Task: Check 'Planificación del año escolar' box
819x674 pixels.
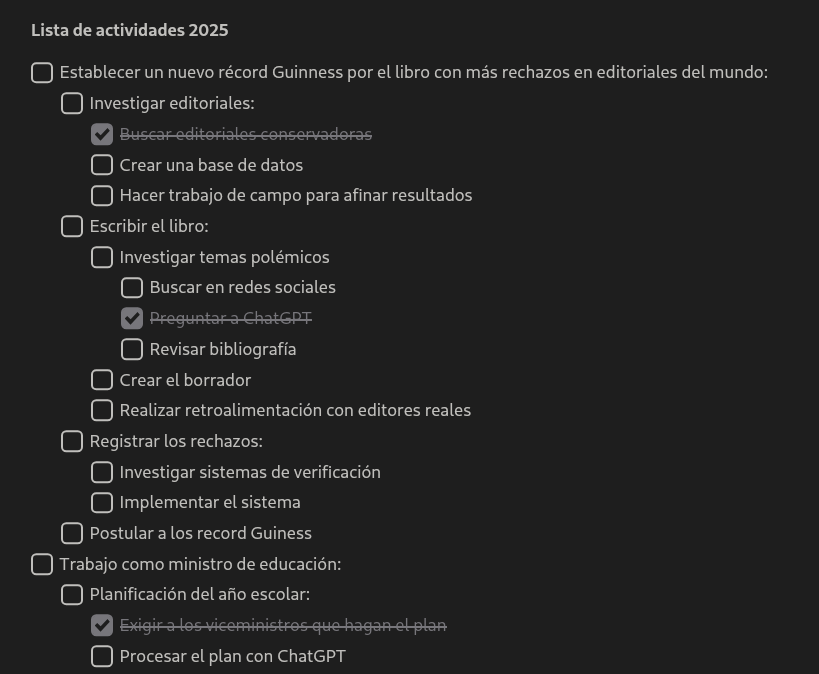Action: pos(72,595)
